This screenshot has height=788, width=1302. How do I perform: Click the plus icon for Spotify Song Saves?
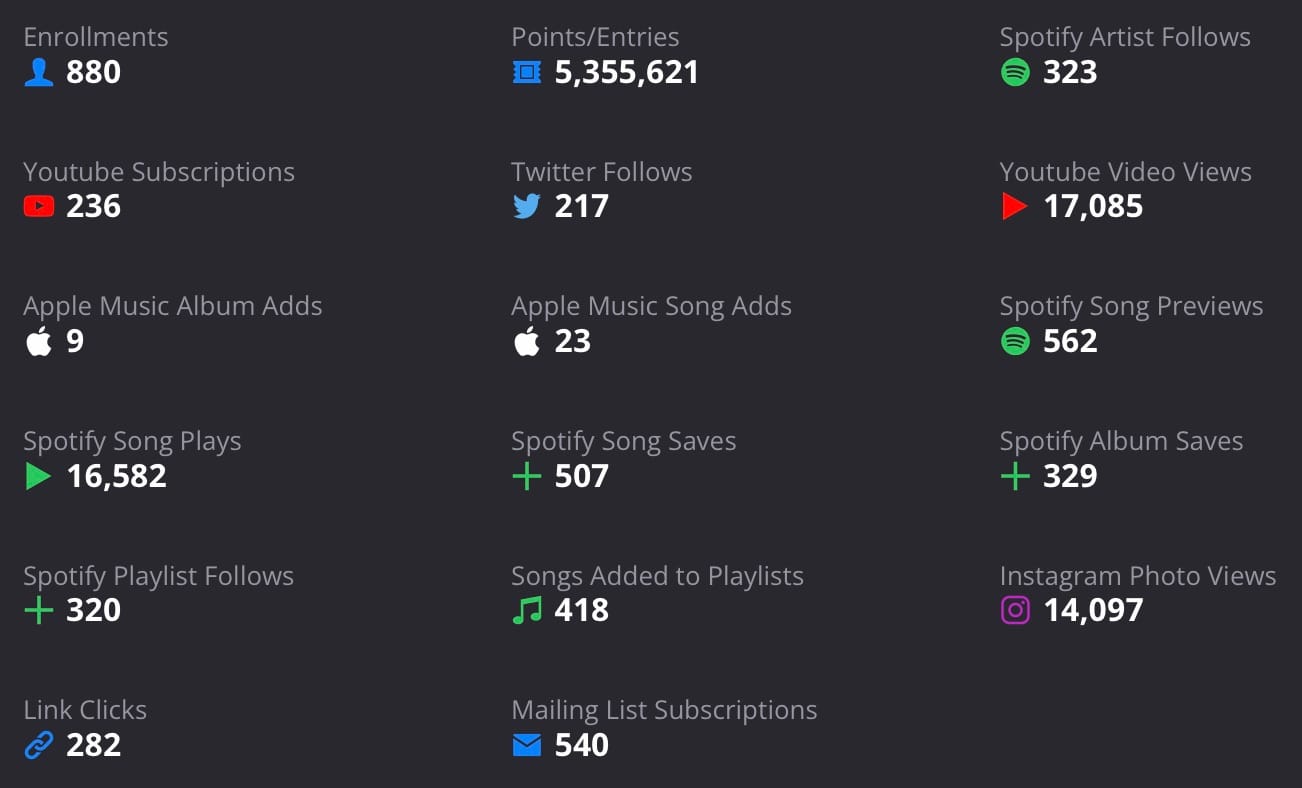526,476
